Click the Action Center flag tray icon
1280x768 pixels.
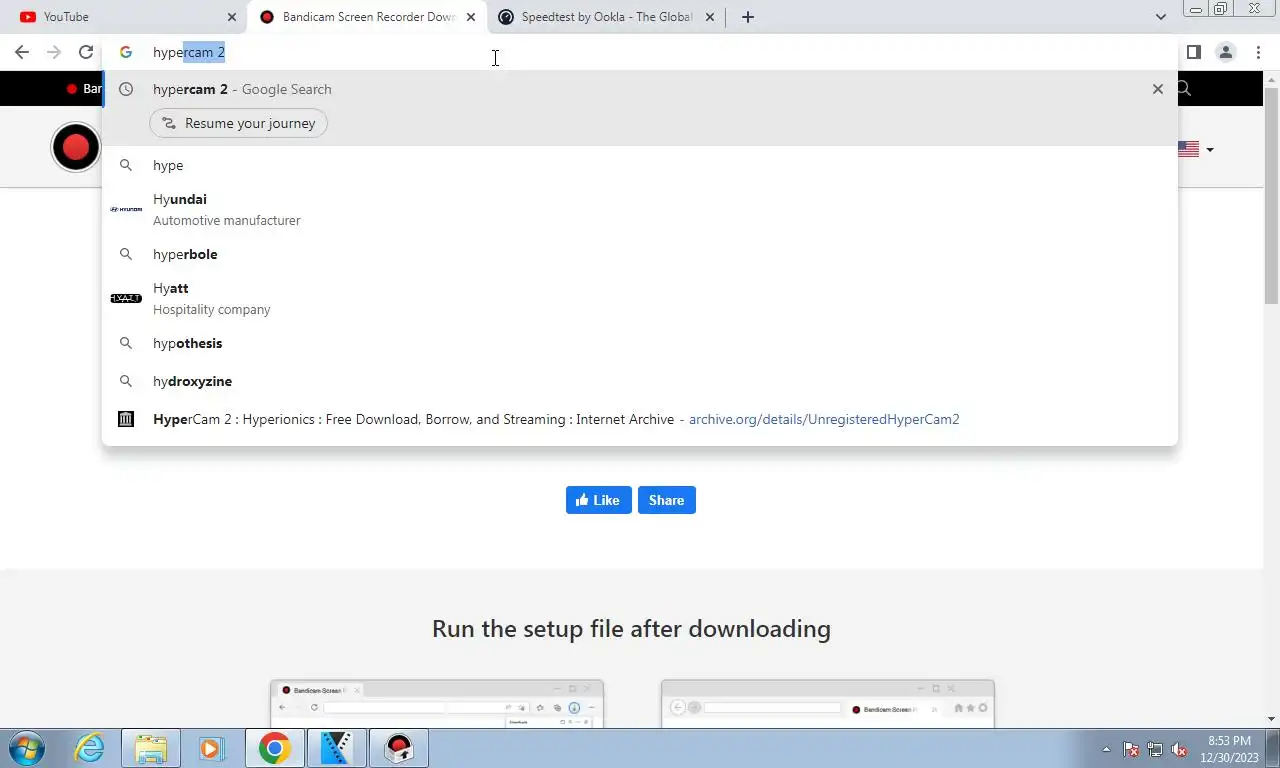click(1131, 749)
